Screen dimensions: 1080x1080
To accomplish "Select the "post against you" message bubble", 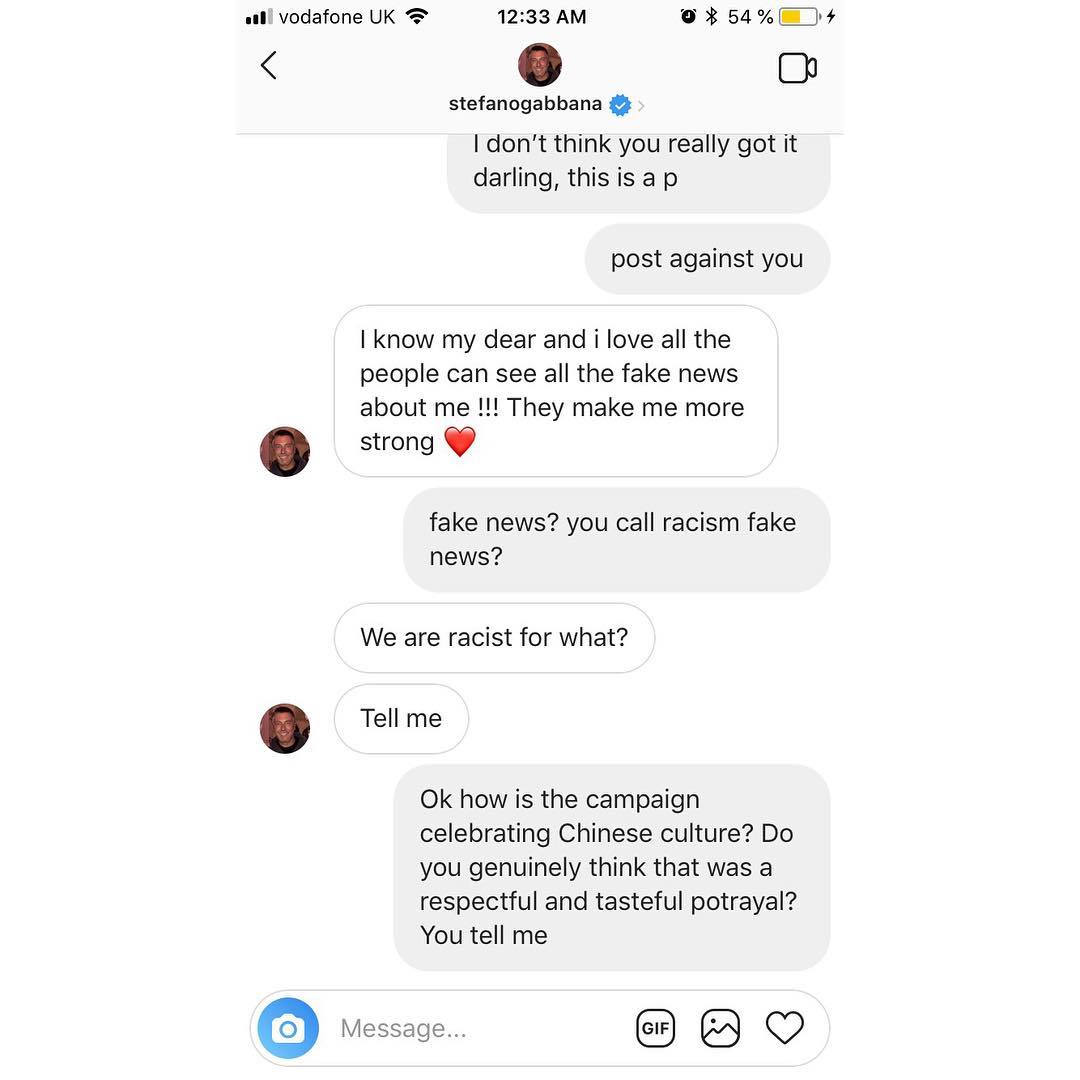I will [707, 259].
